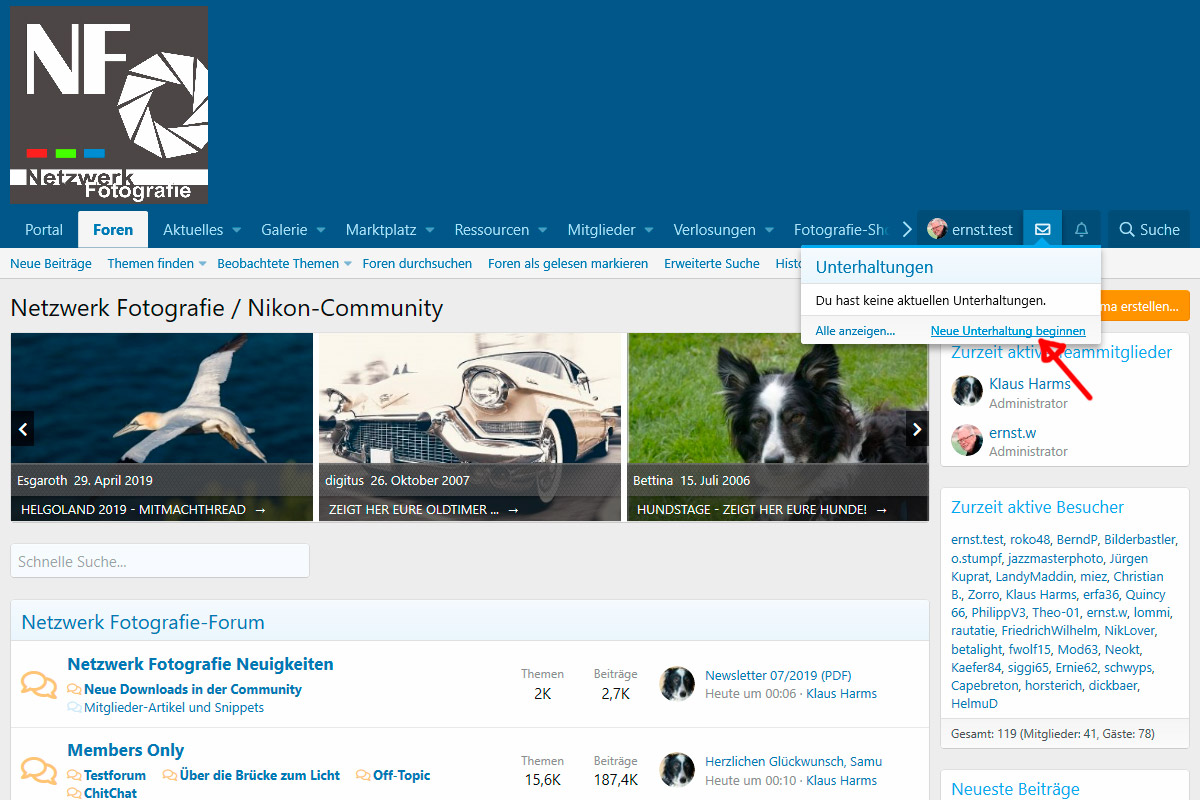Click visitor Bilderbastler in active visitors

coord(1140,540)
